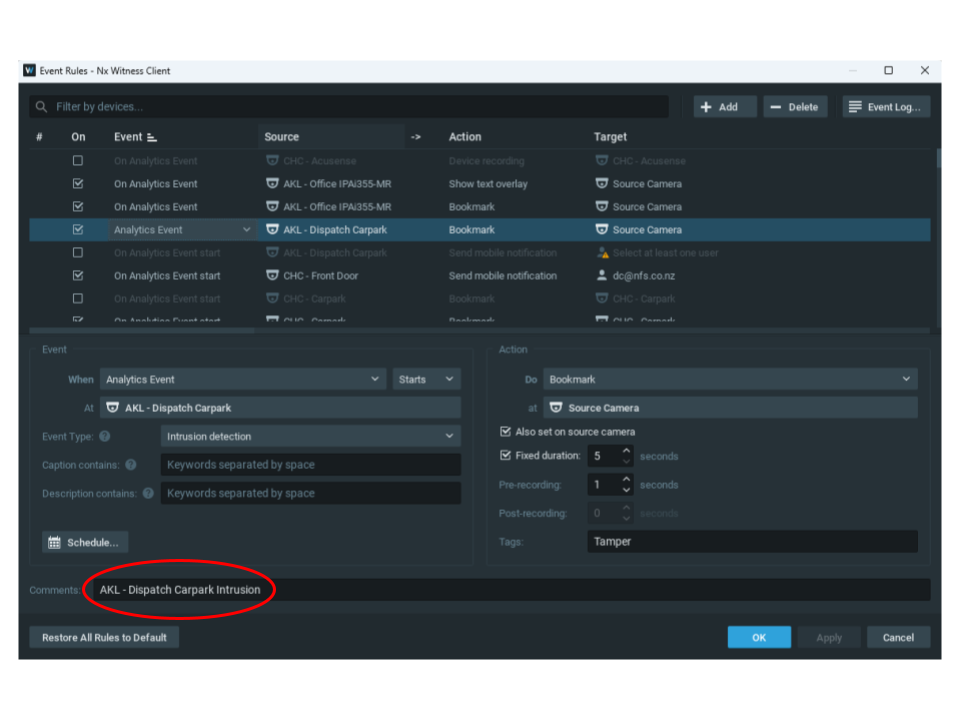
Task: Click Description contains help question icon
Action: [x=148, y=493]
